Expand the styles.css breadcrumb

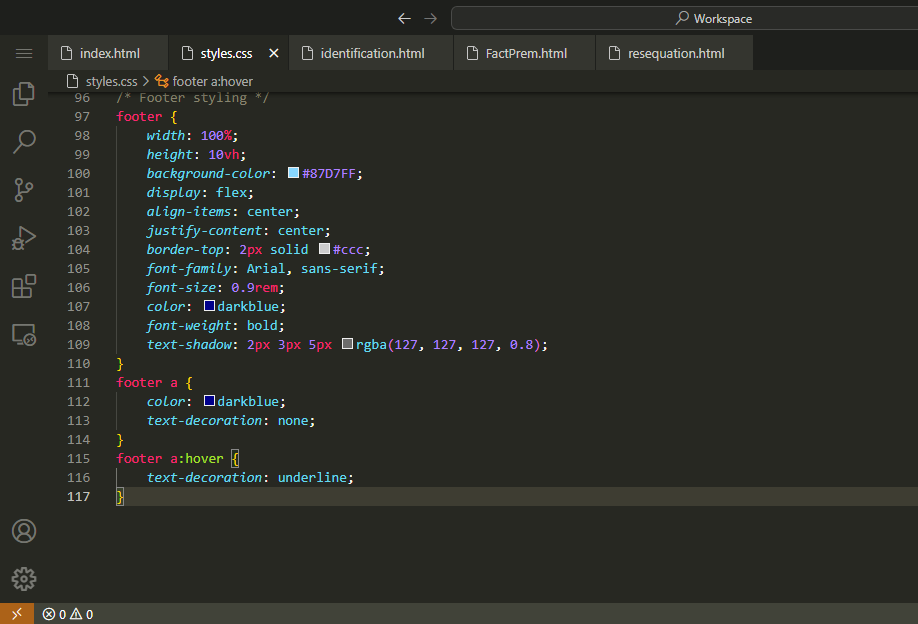(x=110, y=81)
